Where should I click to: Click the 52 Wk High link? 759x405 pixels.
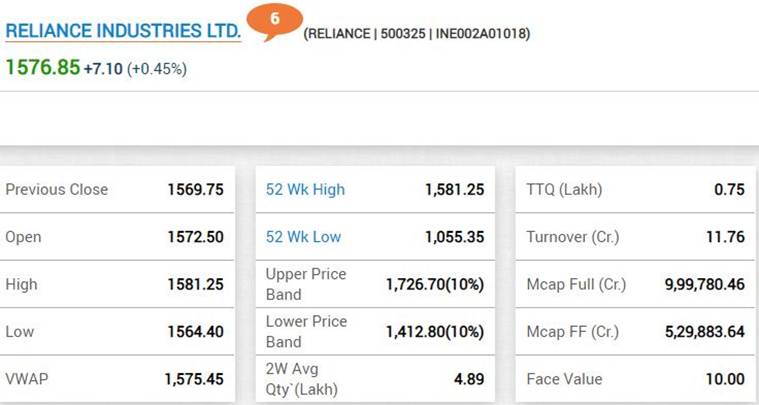pyautogui.click(x=305, y=190)
